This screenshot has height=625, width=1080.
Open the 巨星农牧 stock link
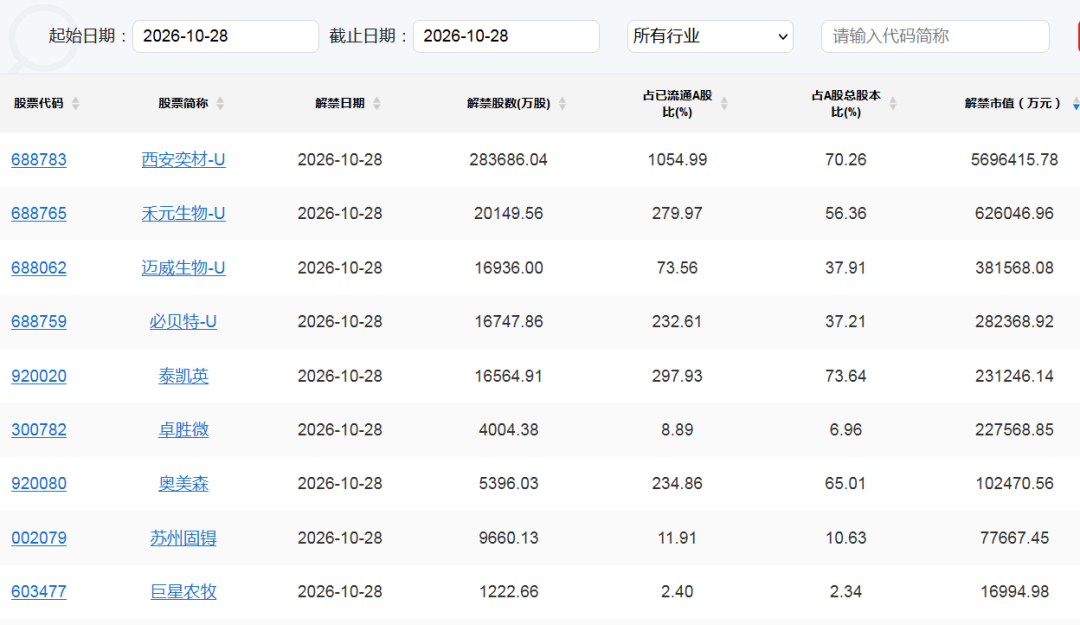(183, 592)
